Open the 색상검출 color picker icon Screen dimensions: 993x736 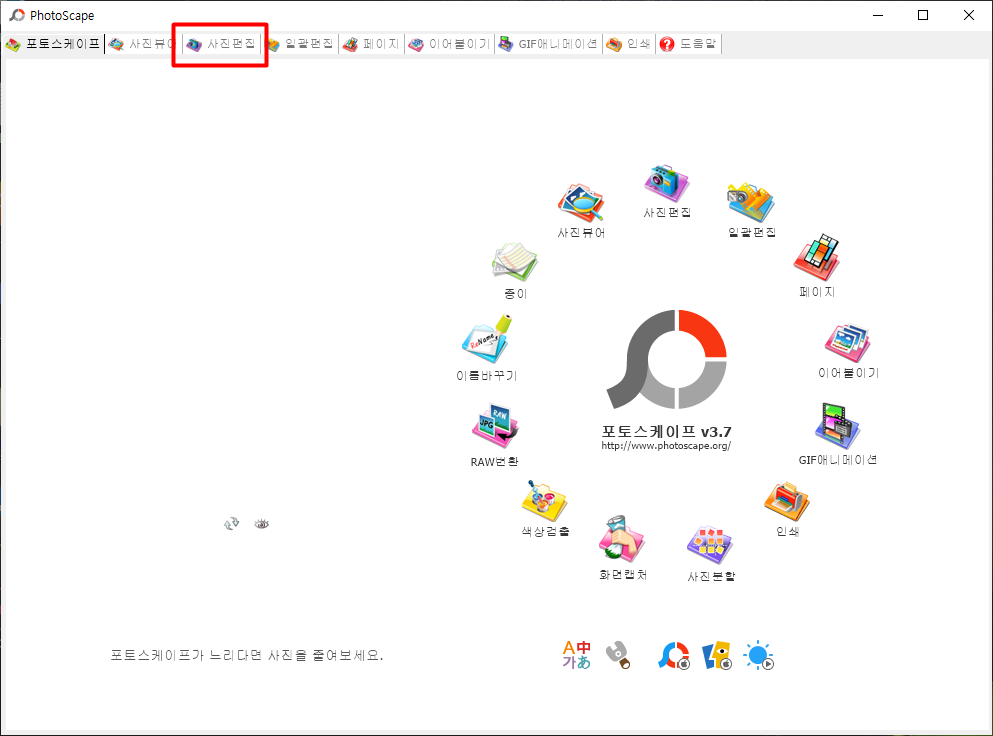tap(545, 500)
